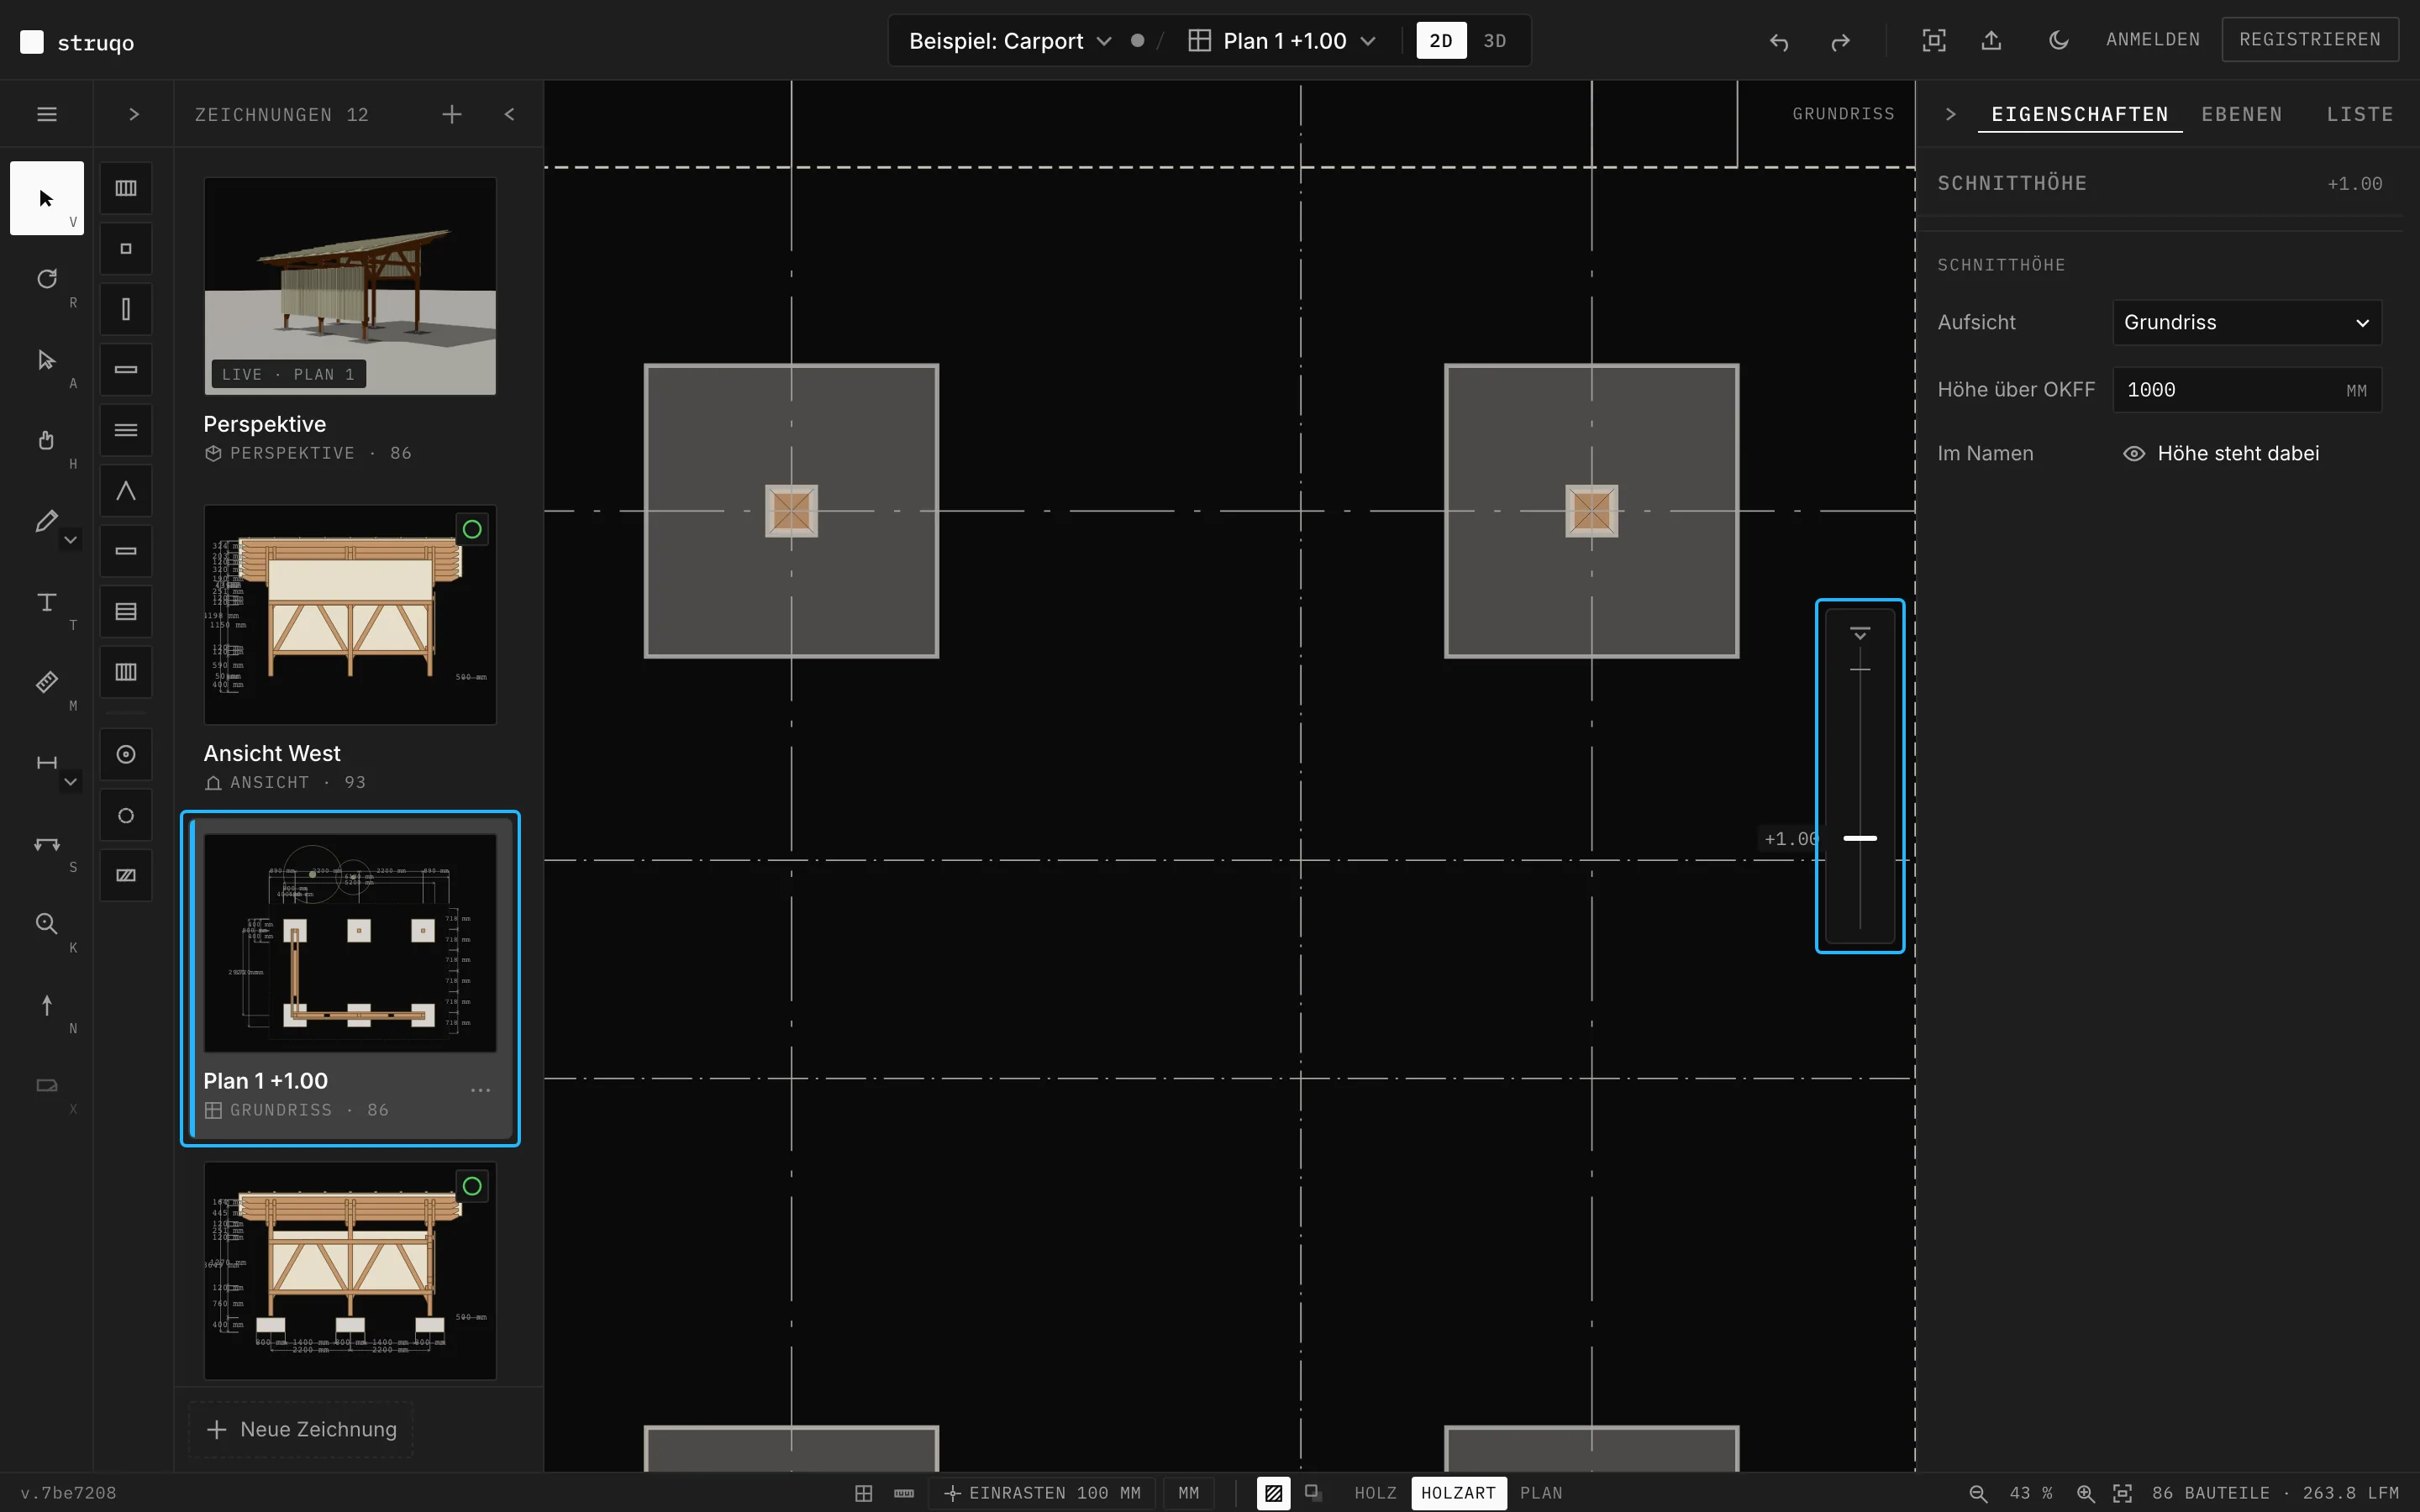Open the Liste tab
2420x1512 pixels.
2359,114
